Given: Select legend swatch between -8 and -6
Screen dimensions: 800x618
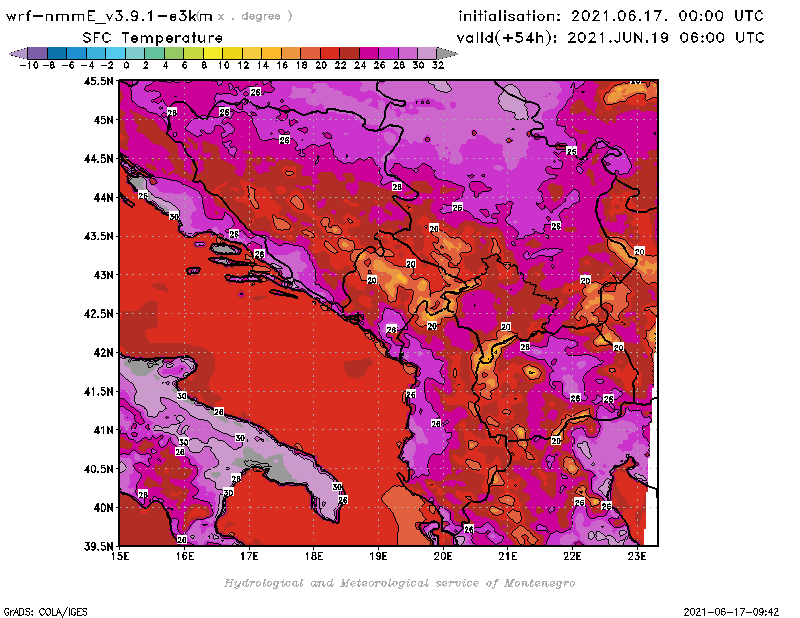Looking at the screenshot, I should pos(57,53).
